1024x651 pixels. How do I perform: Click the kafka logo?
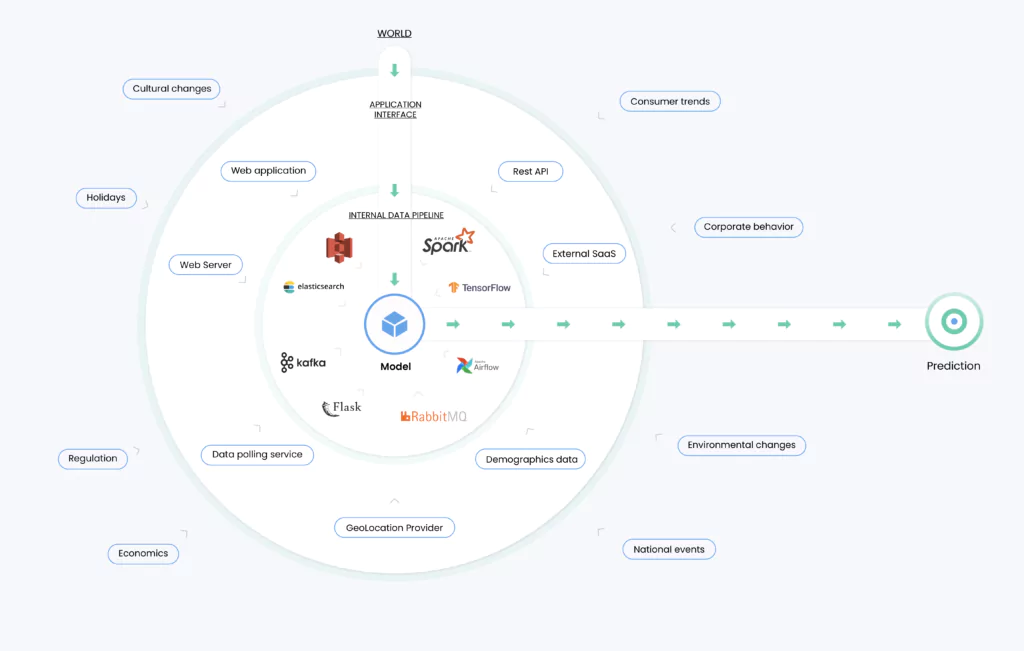pos(303,362)
